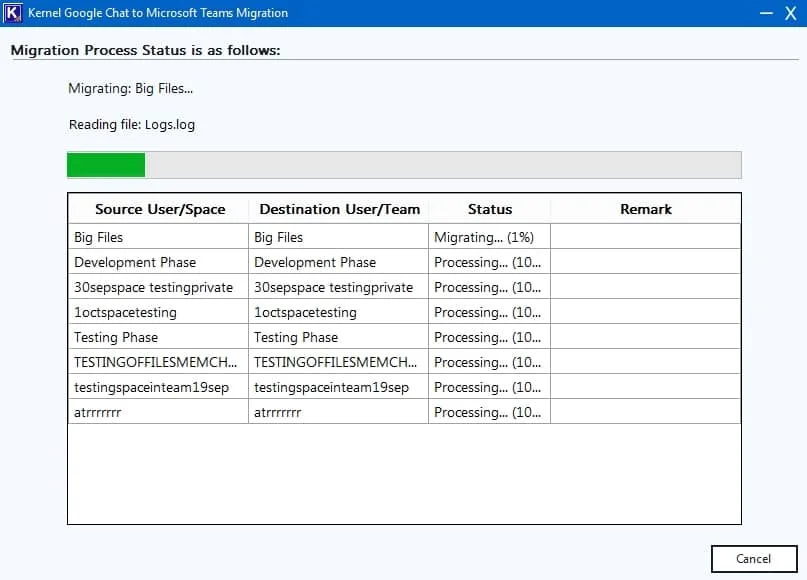The height and width of the screenshot is (580, 807).
Task: Select the Source User/Space column header
Action: click(159, 209)
